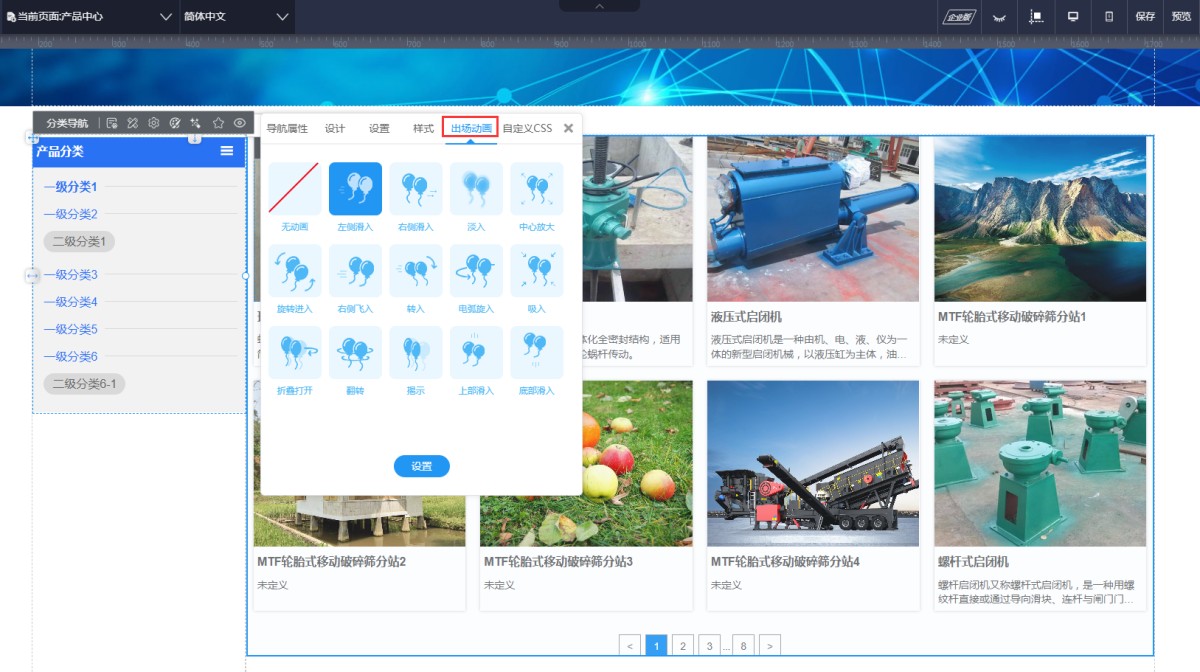Toggle the closed-eye hide icon in top bar
1200x672 pixels.
click(x=998, y=16)
